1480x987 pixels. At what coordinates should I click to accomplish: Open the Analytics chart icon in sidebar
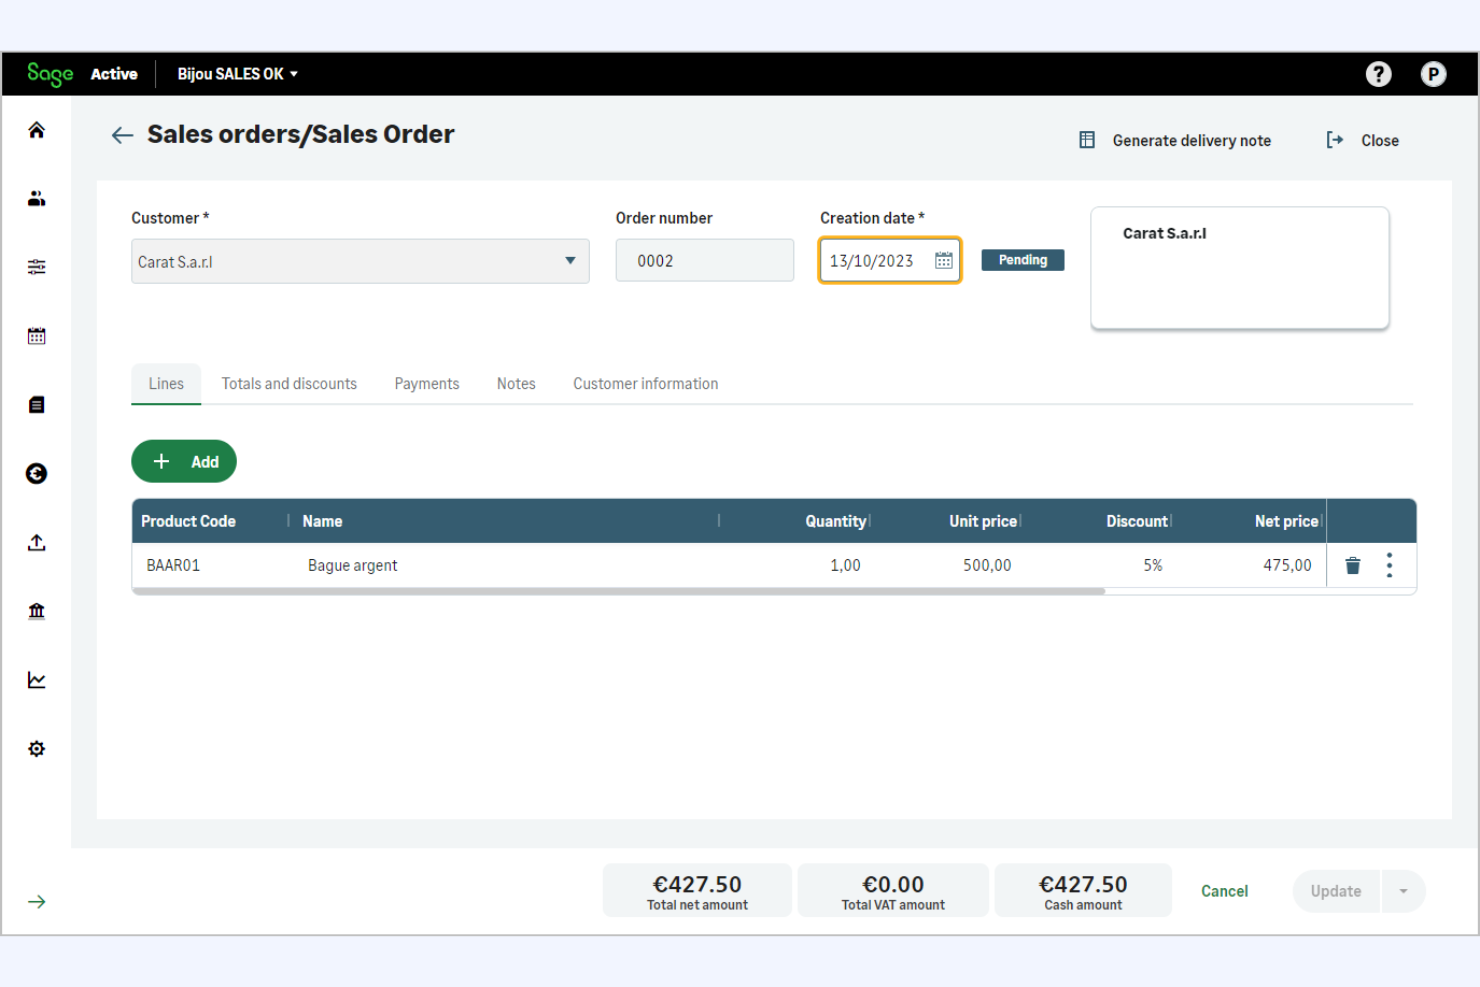(36, 679)
